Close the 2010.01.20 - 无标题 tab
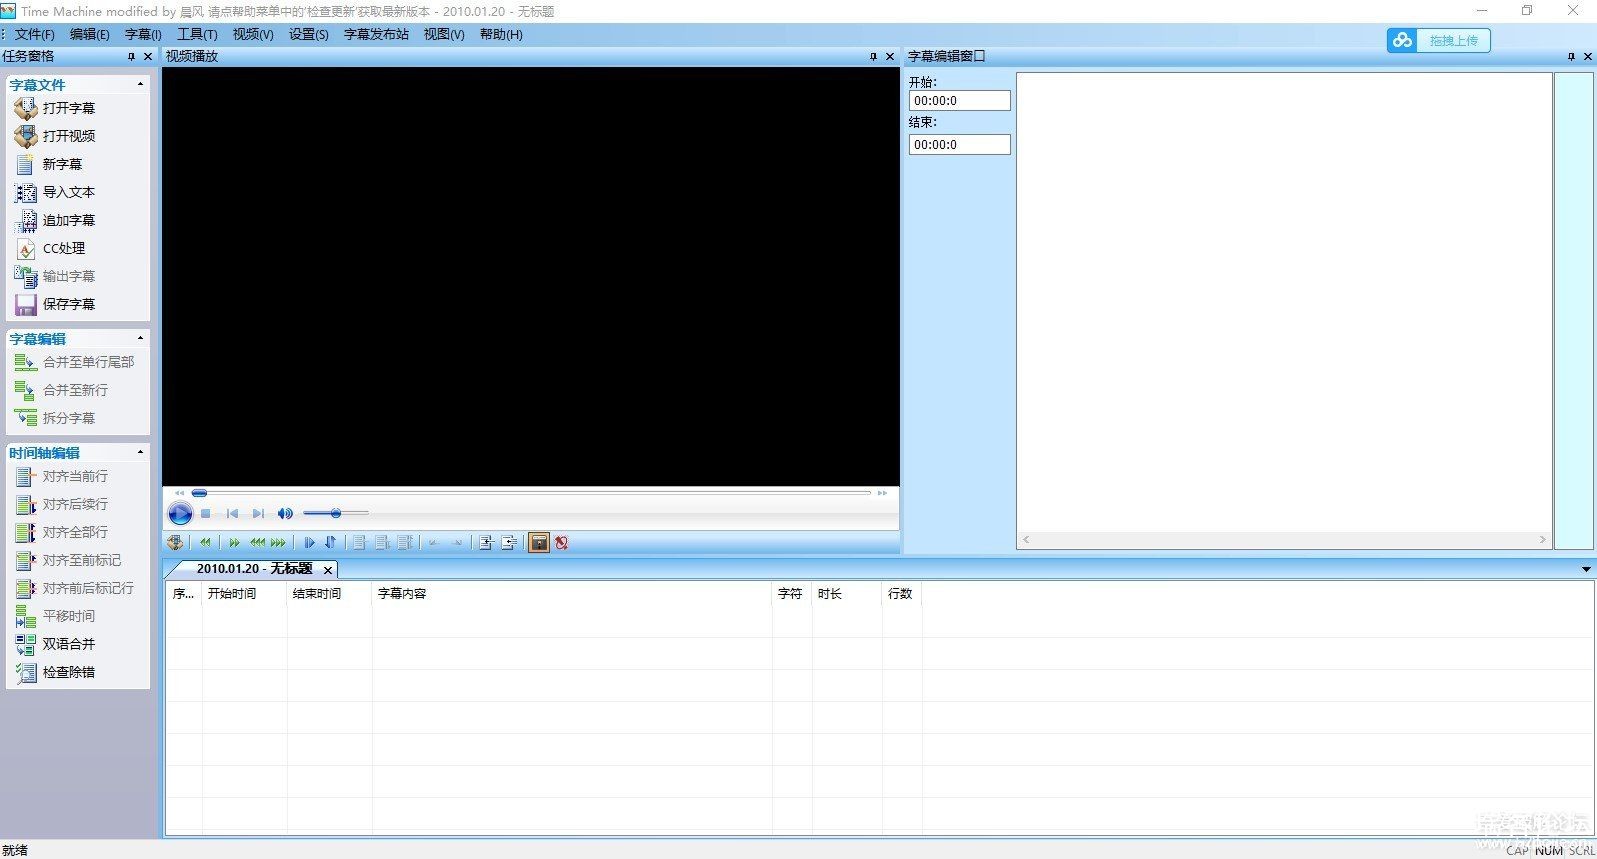 pyautogui.click(x=327, y=570)
